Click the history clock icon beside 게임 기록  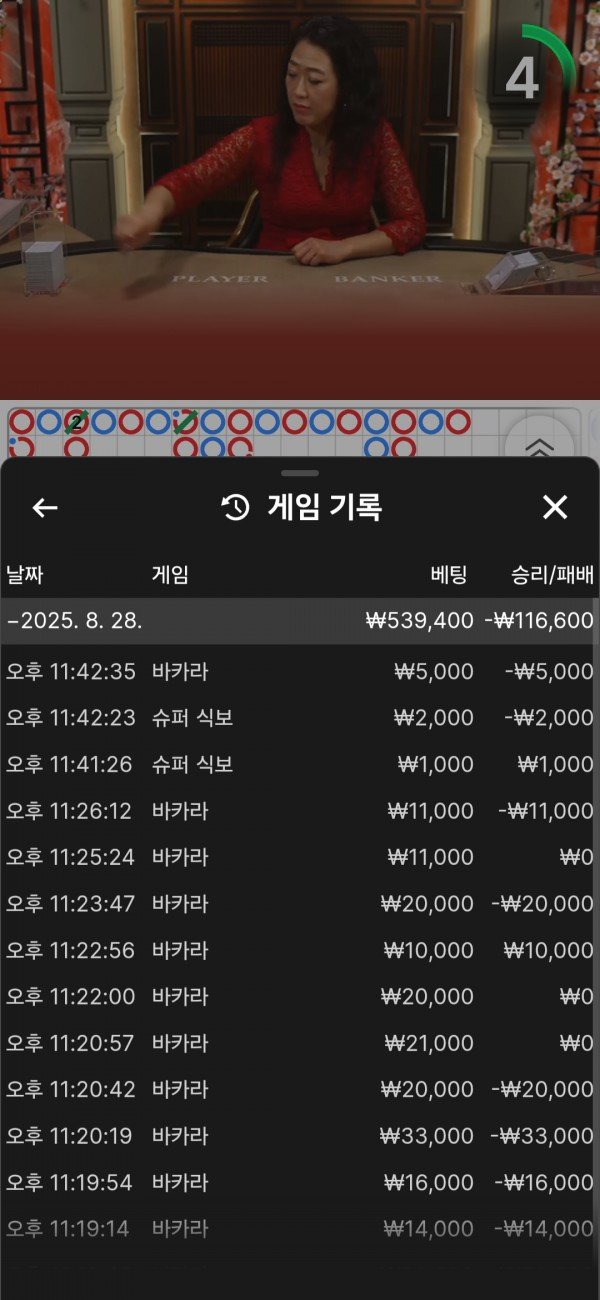235,508
